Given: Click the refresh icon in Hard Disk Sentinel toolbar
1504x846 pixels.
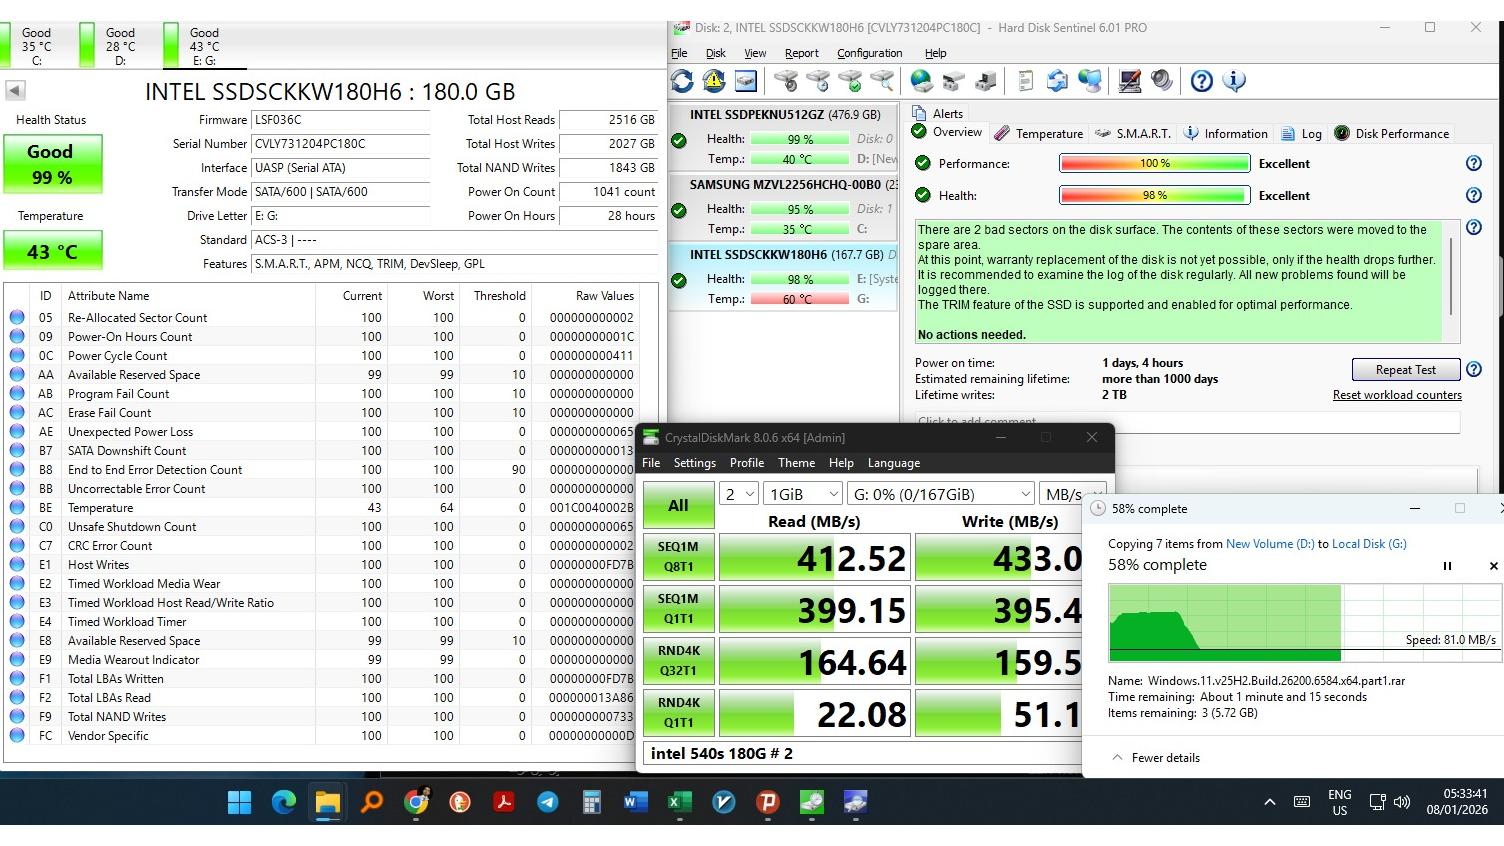Looking at the screenshot, I should [682, 81].
